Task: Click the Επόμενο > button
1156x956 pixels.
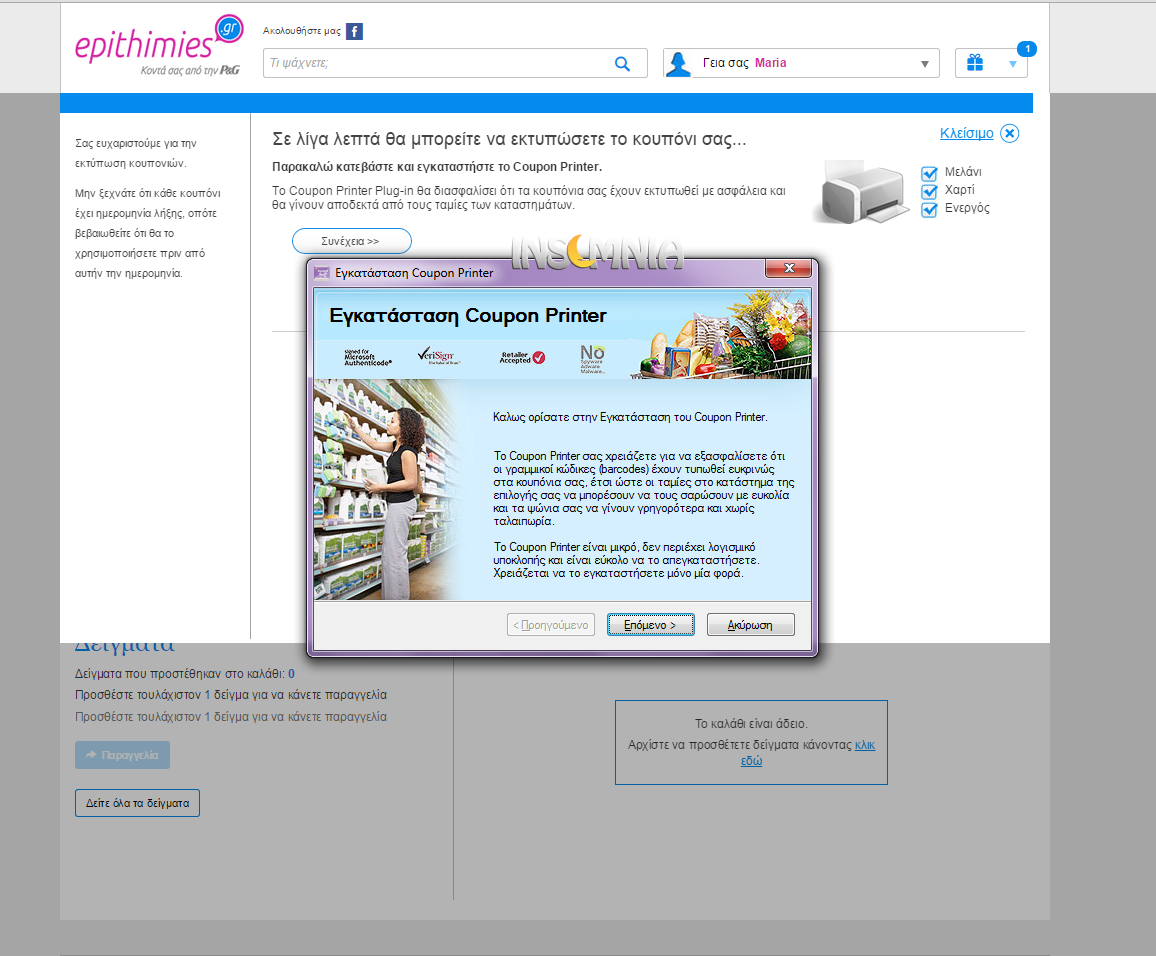Action: click(x=650, y=624)
